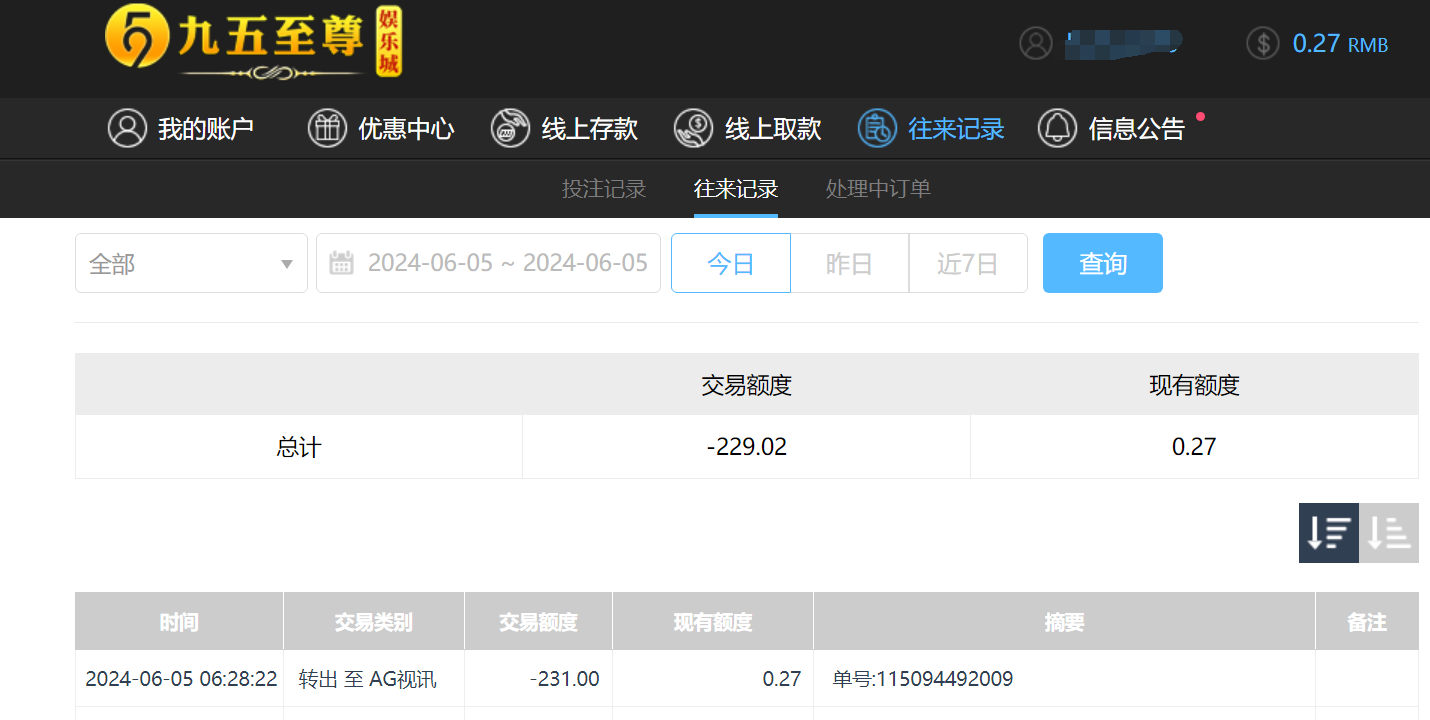Select the 昨日 date filter option
The height and width of the screenshot is (720, 1430).
tap(849, 262)
